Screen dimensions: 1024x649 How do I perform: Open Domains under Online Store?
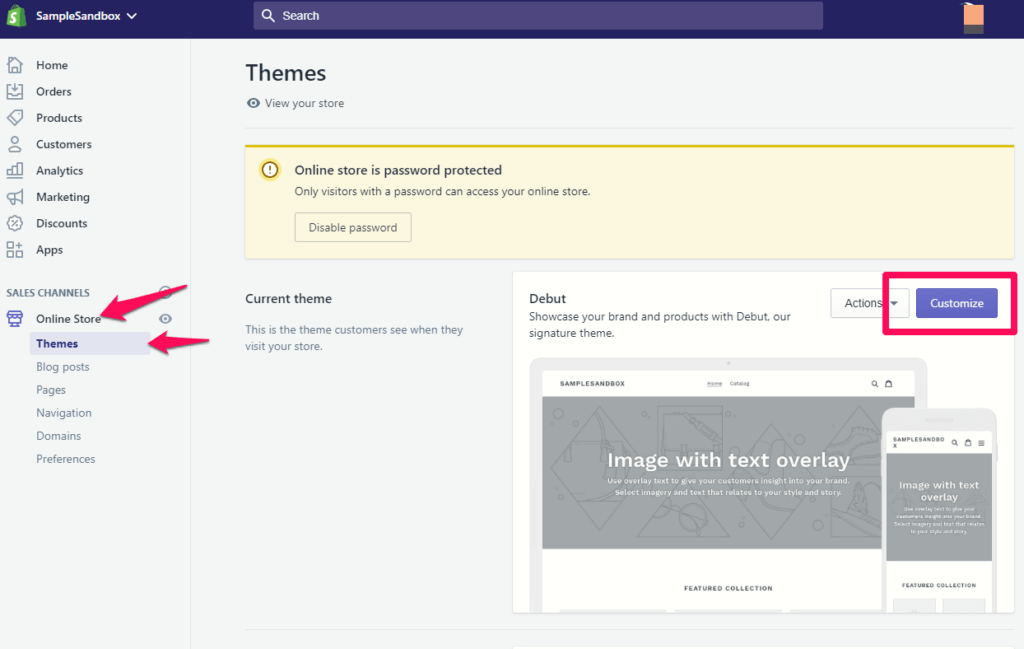point(59,435)
